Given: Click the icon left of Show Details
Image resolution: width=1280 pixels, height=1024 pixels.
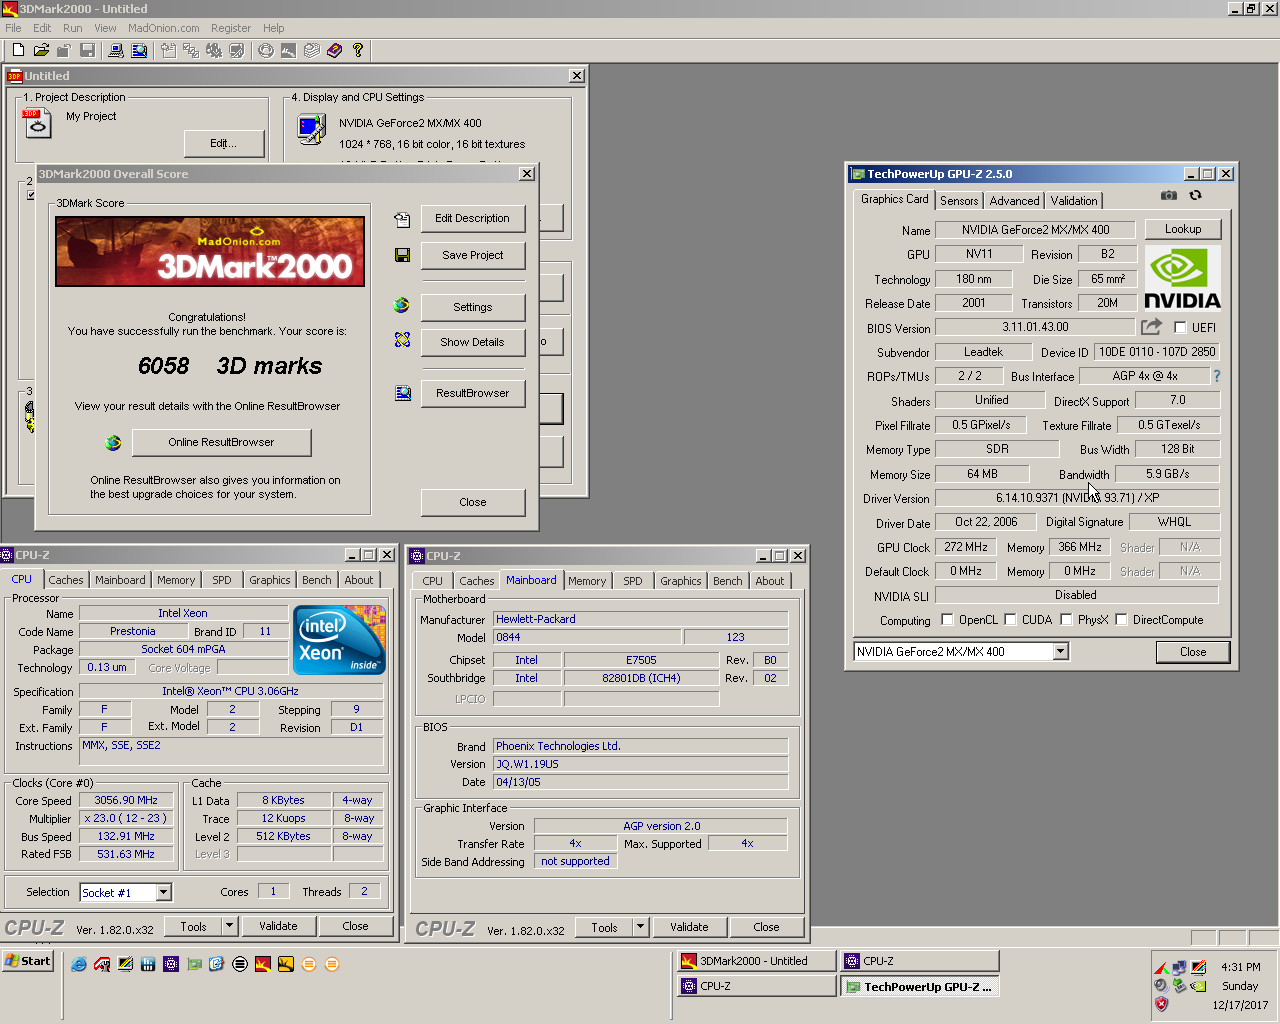Looking at the screenshot, I should pyautogui.click(x=402, y=341).
